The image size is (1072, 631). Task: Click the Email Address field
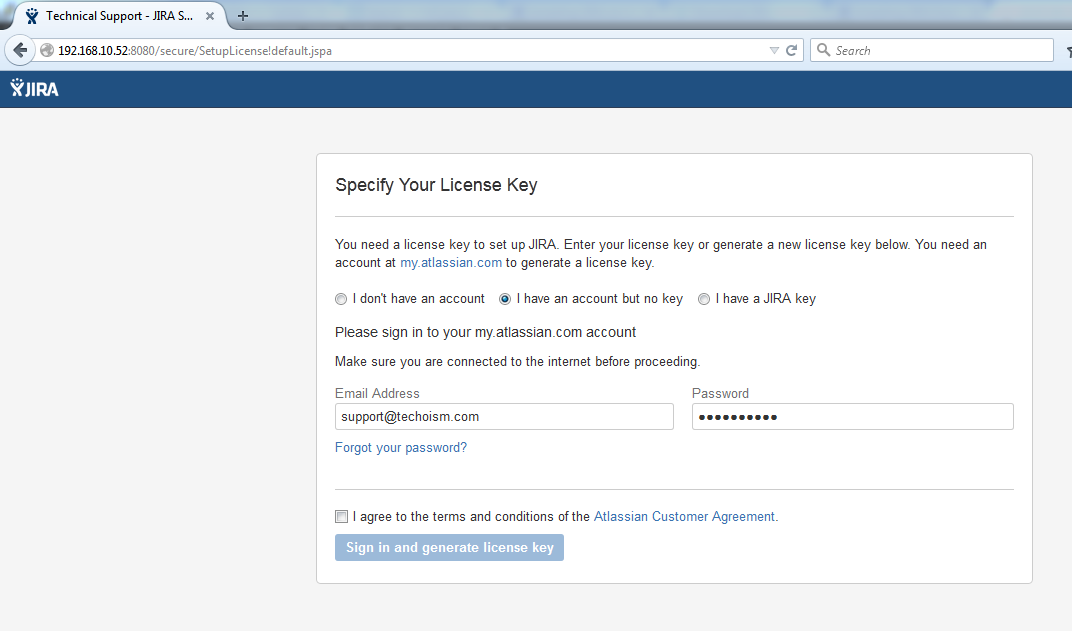(504, 416)
